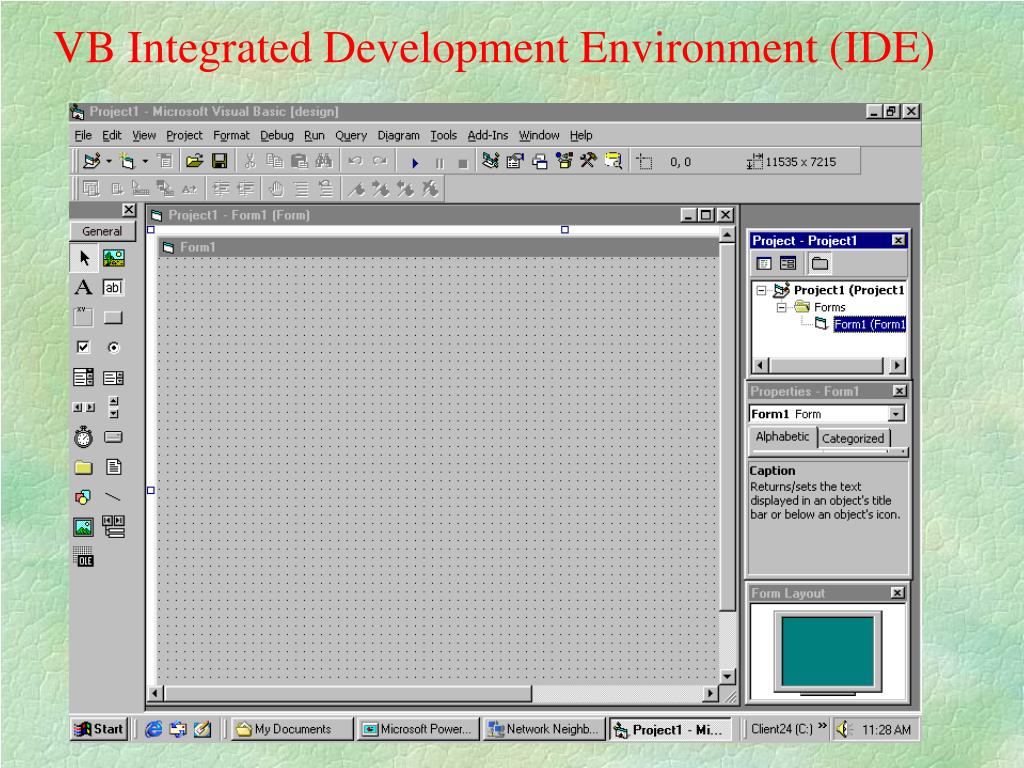Viewport: 1024px width, 768px height.
Task: Click the End stop button in toolbar
Action: click(463, 163)
